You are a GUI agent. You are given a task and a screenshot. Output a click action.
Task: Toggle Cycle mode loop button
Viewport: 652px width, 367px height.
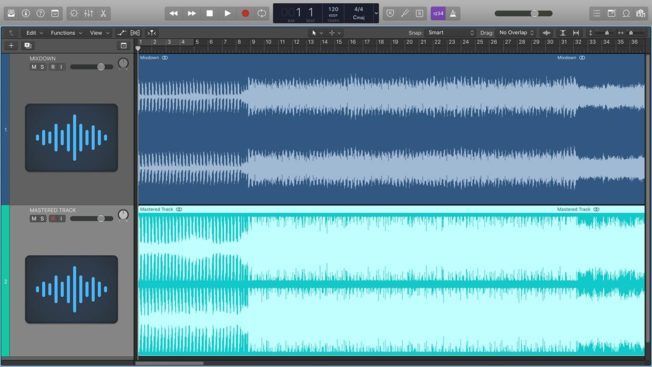click(x=262, y=13)
